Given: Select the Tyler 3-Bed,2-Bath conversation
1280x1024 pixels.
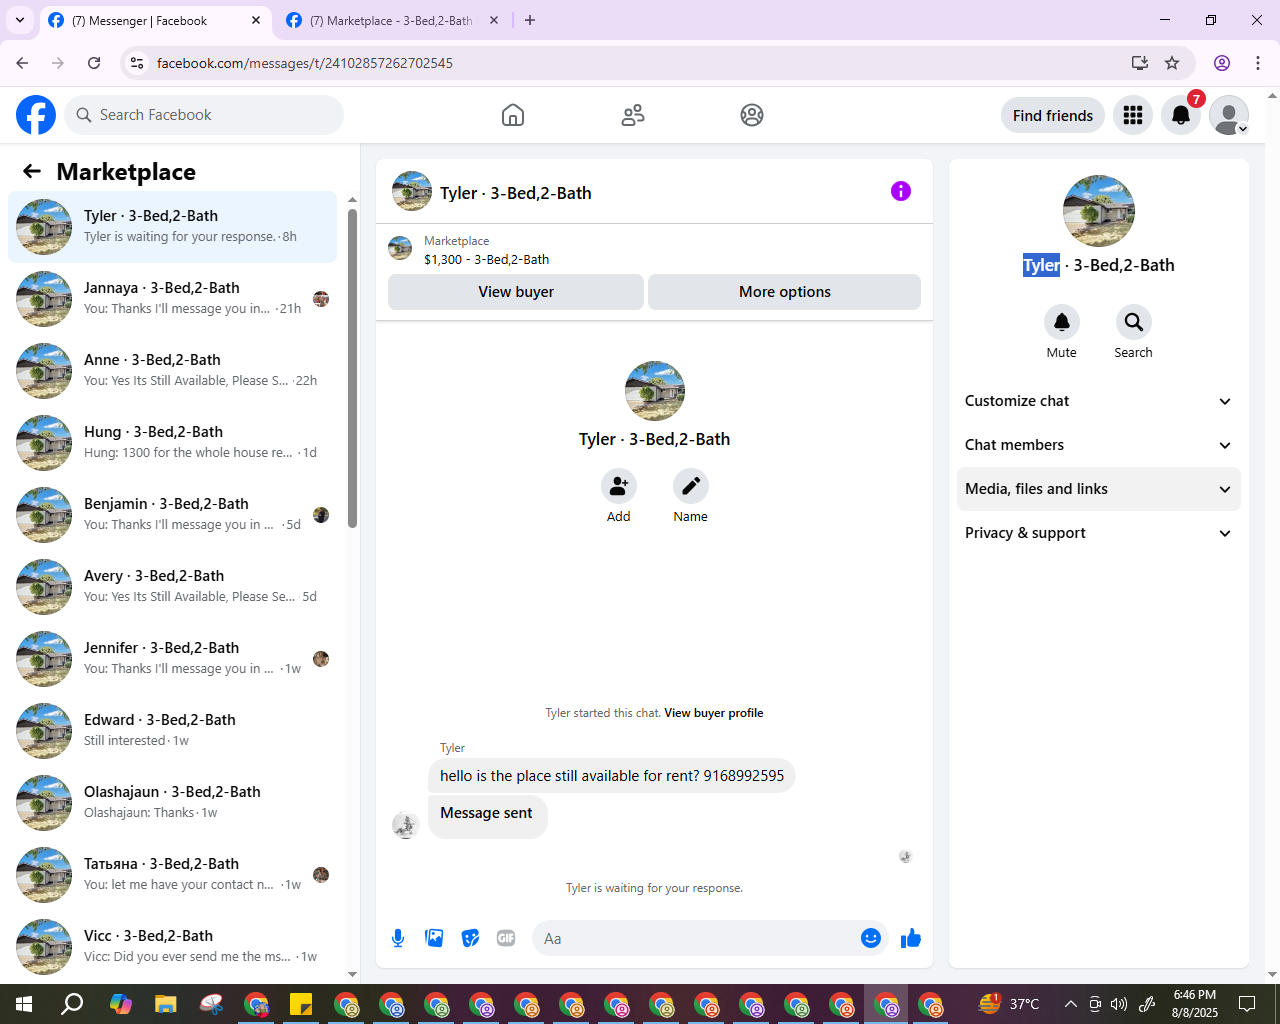Looking at the screenshot, I should tap(172, 227).
